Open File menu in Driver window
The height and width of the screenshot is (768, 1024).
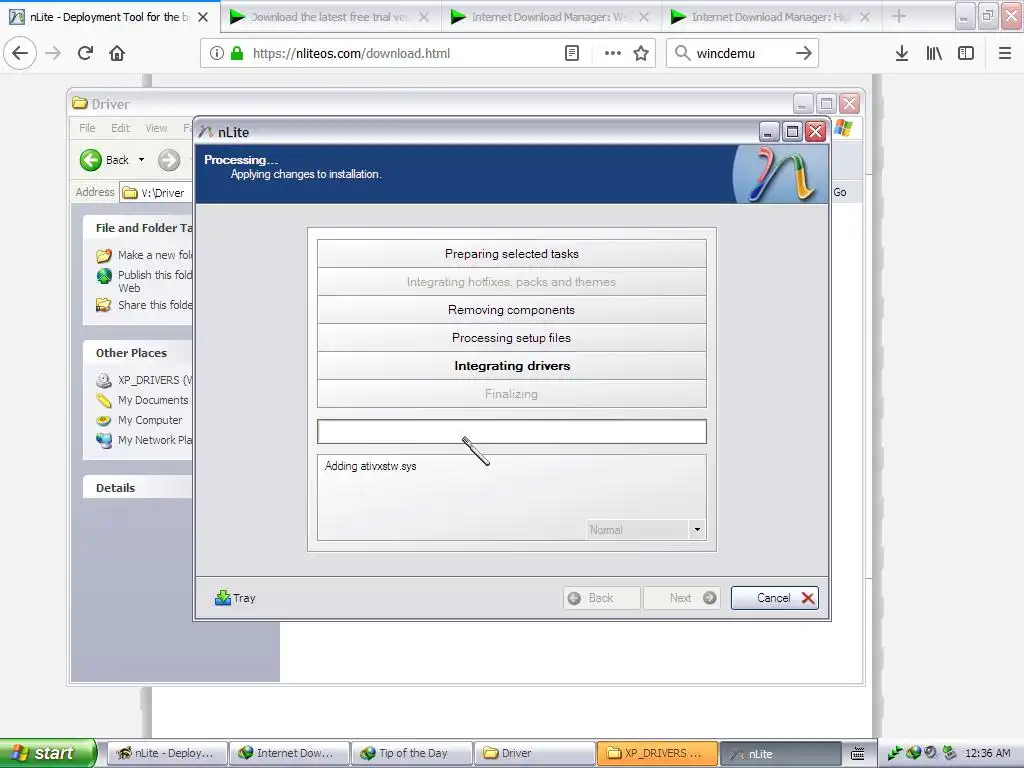[x=87, y=128]
